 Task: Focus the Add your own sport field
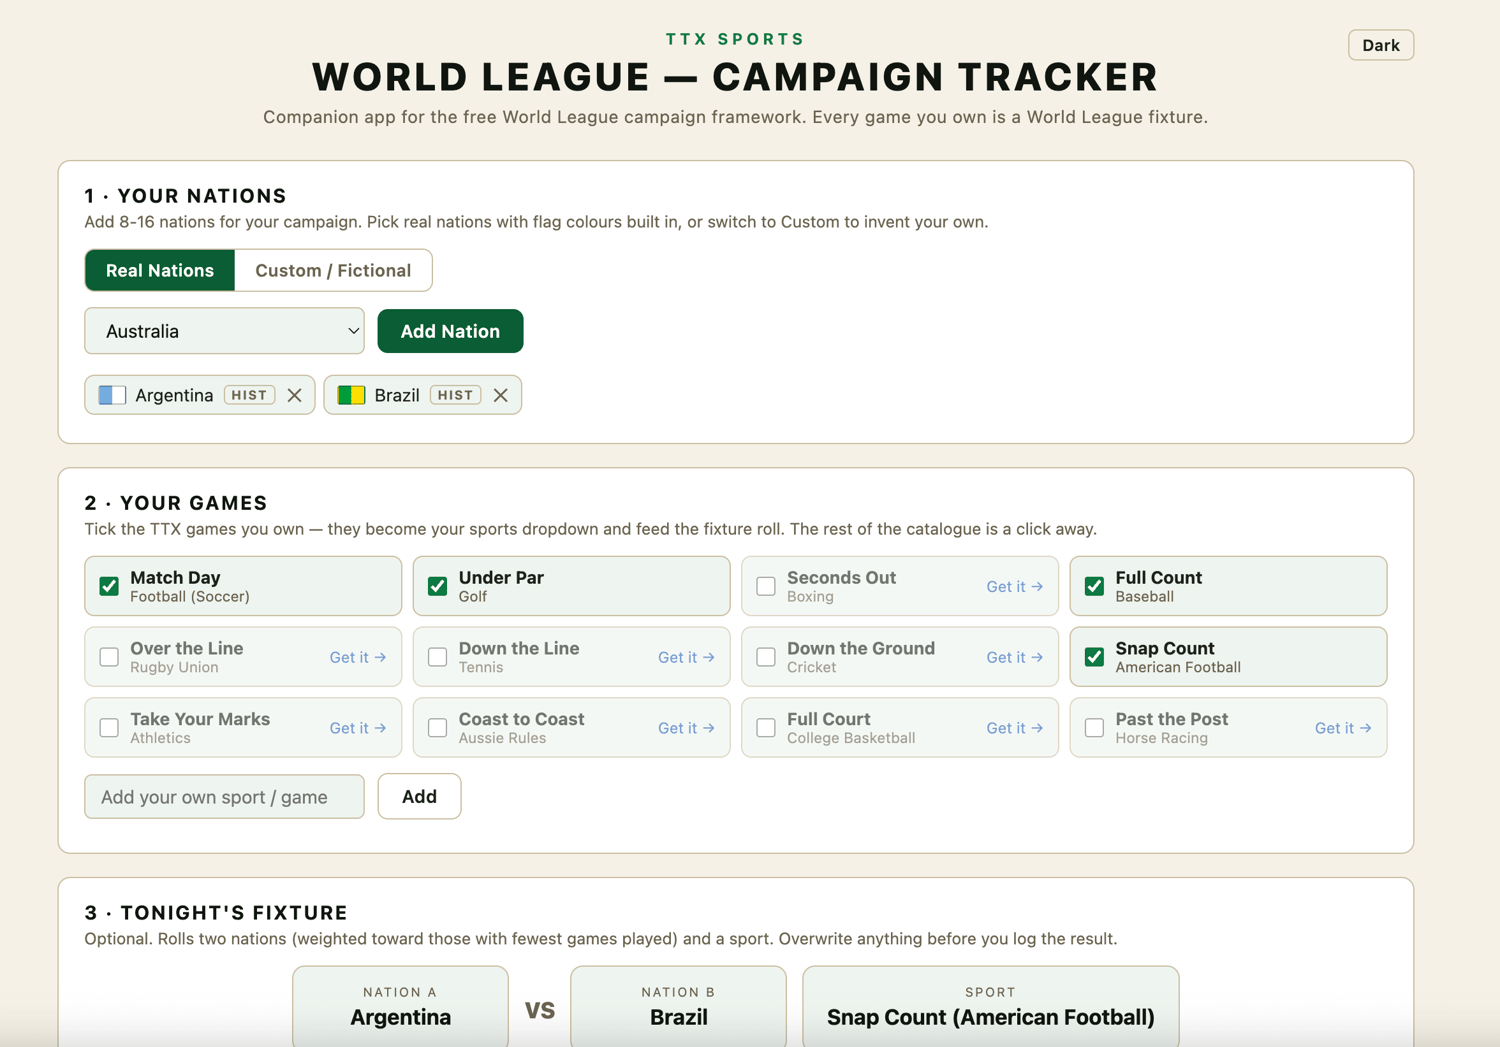click(x=224, y=797)
